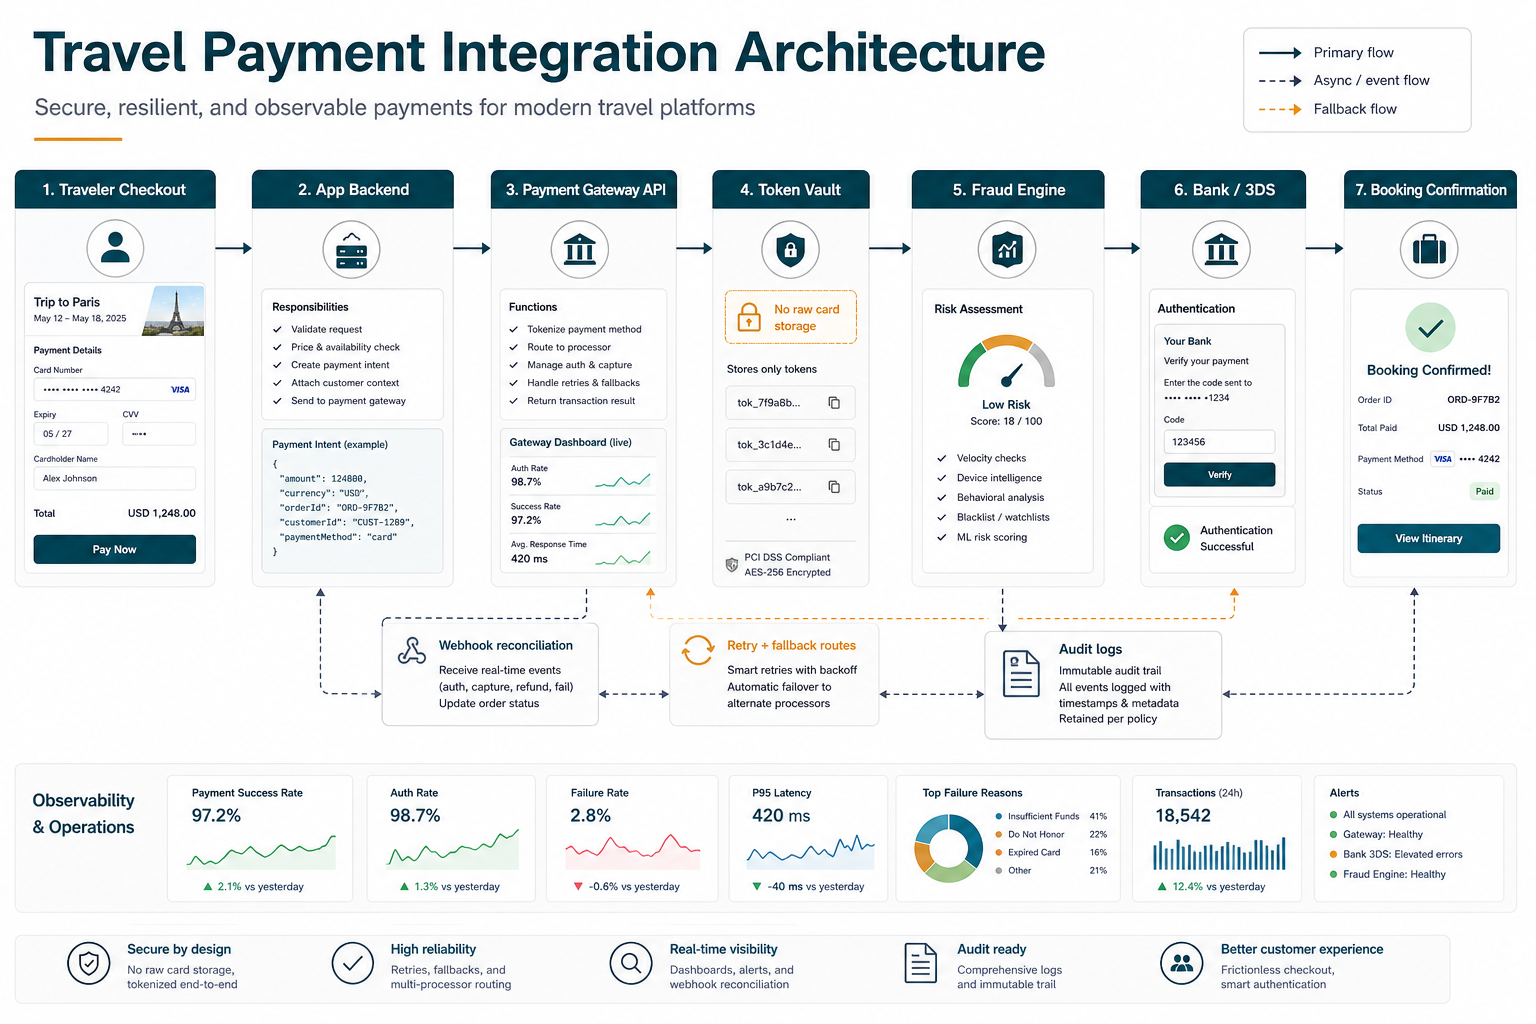Select the 4. Token Vault header

[x=791, y=189]
